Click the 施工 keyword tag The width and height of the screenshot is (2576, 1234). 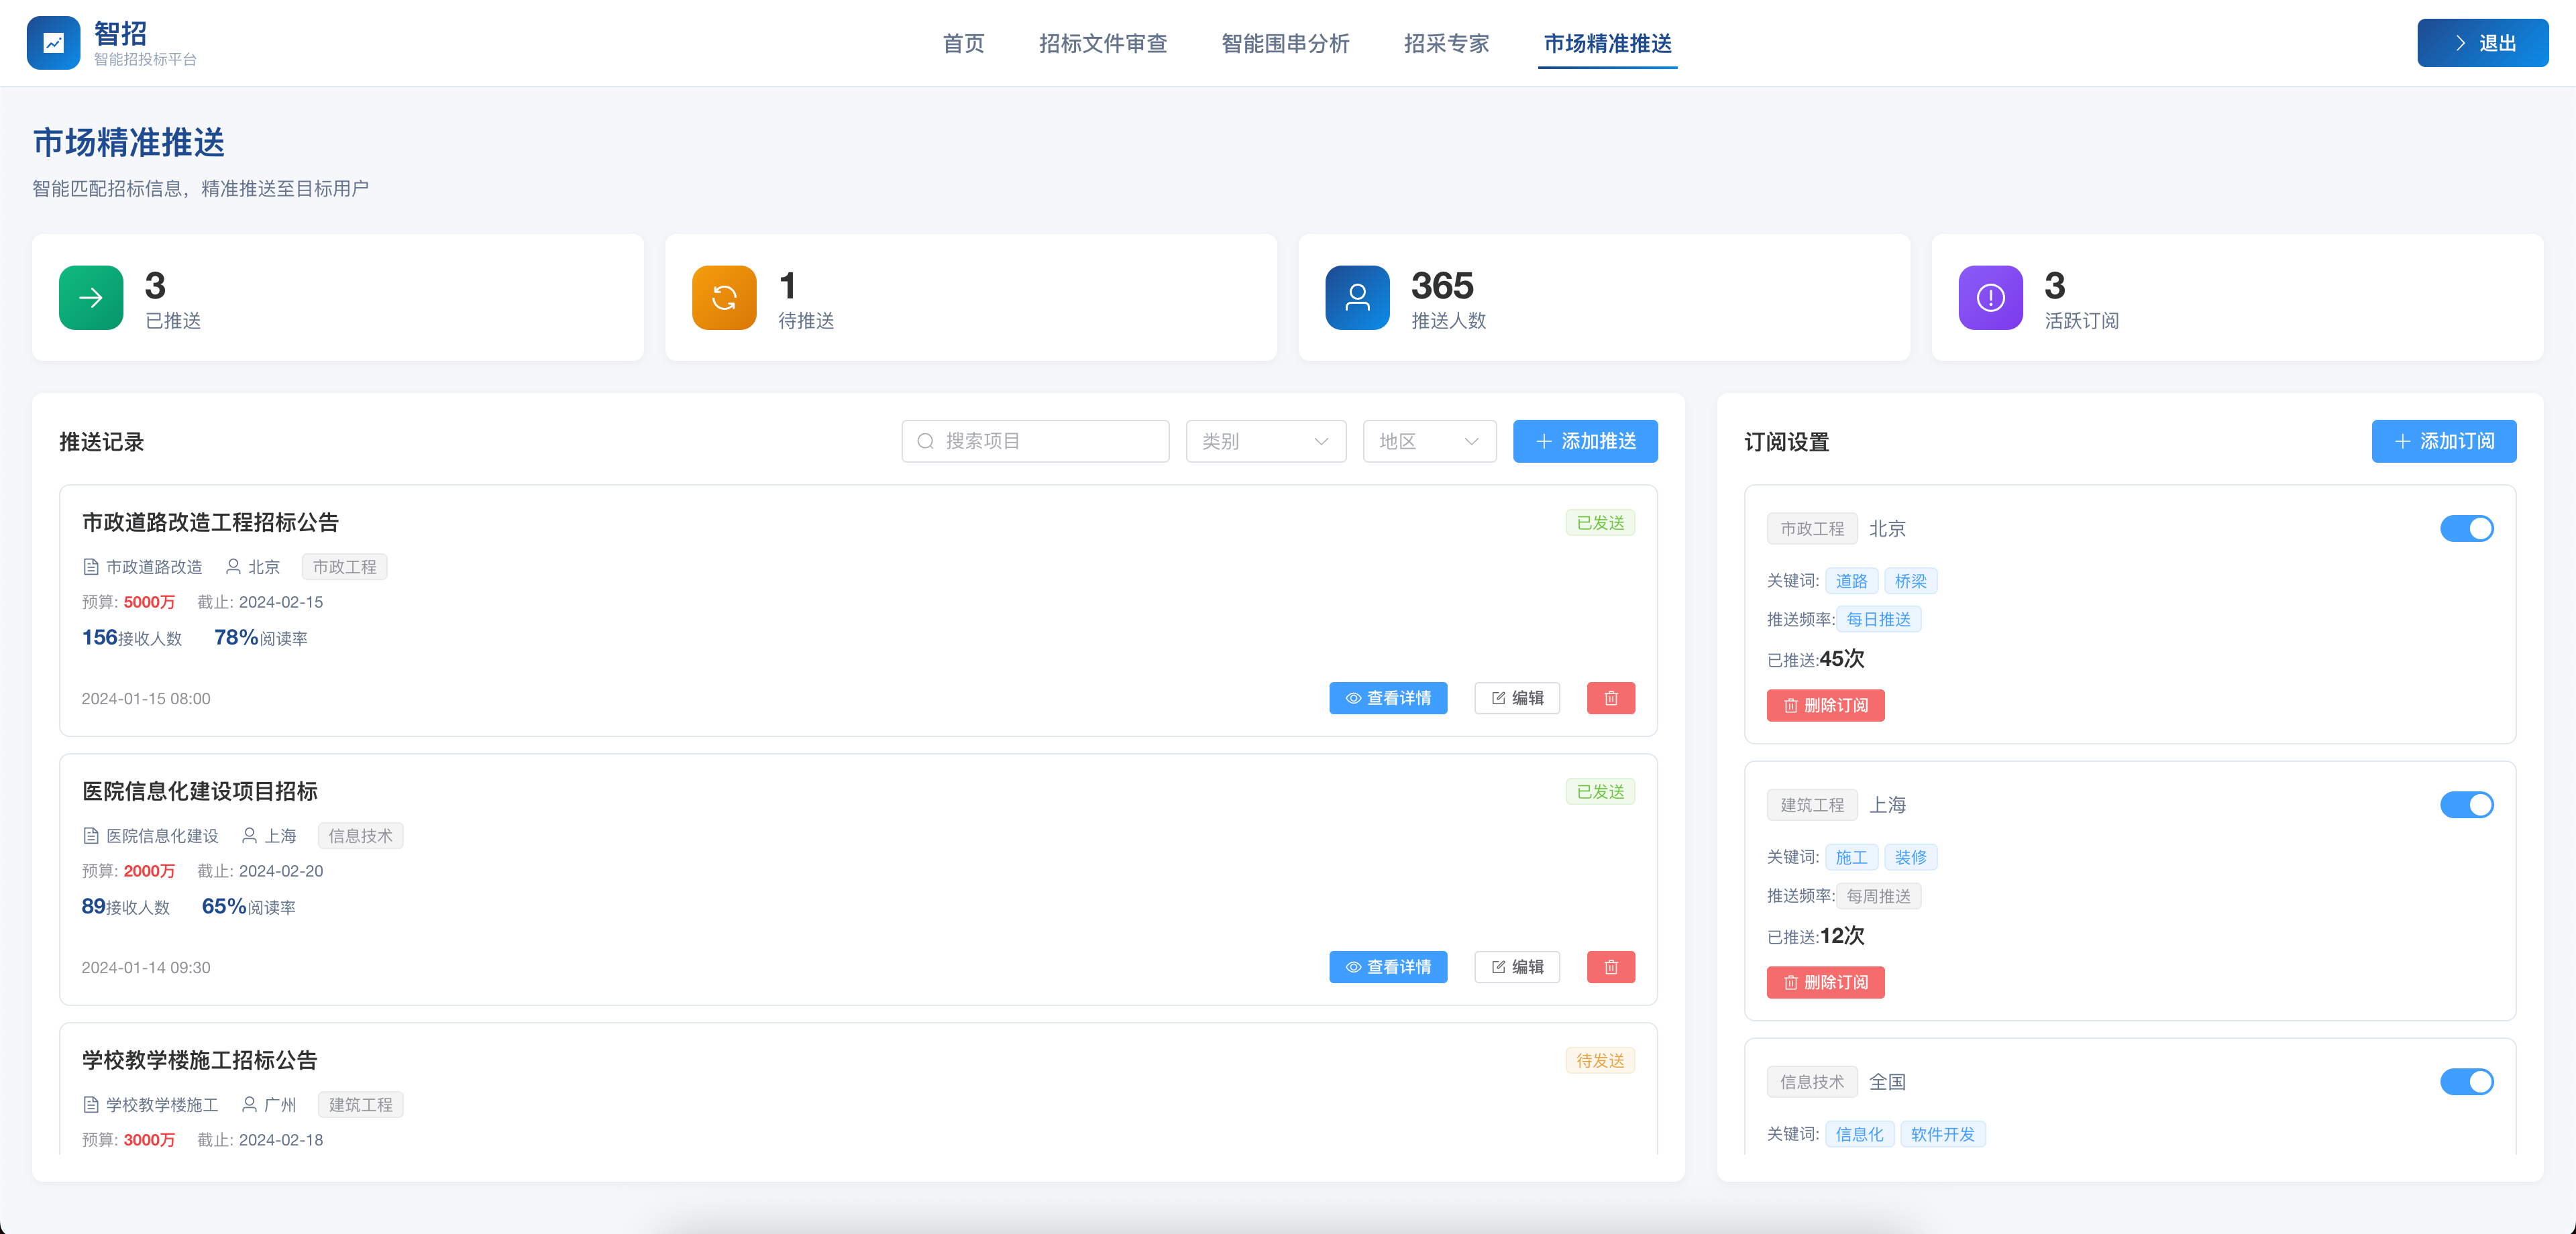(x=1851, y=858)
